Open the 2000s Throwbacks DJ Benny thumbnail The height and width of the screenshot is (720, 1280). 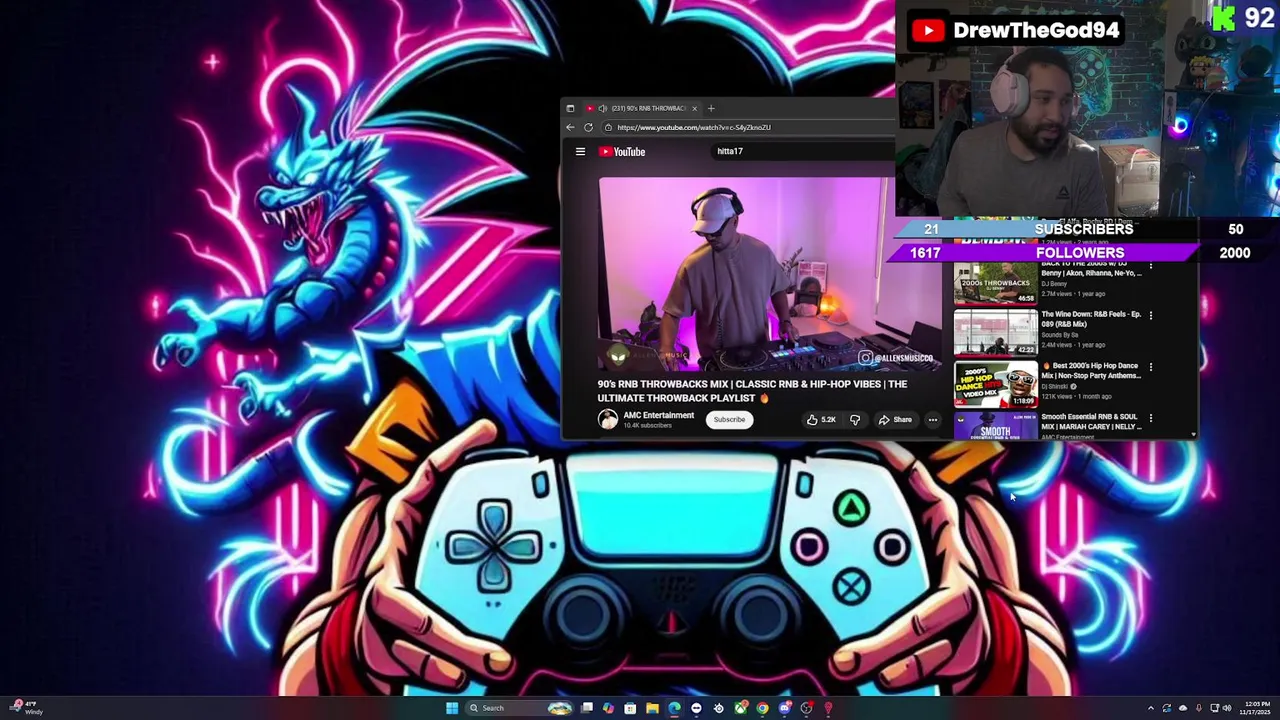[995, 283]
